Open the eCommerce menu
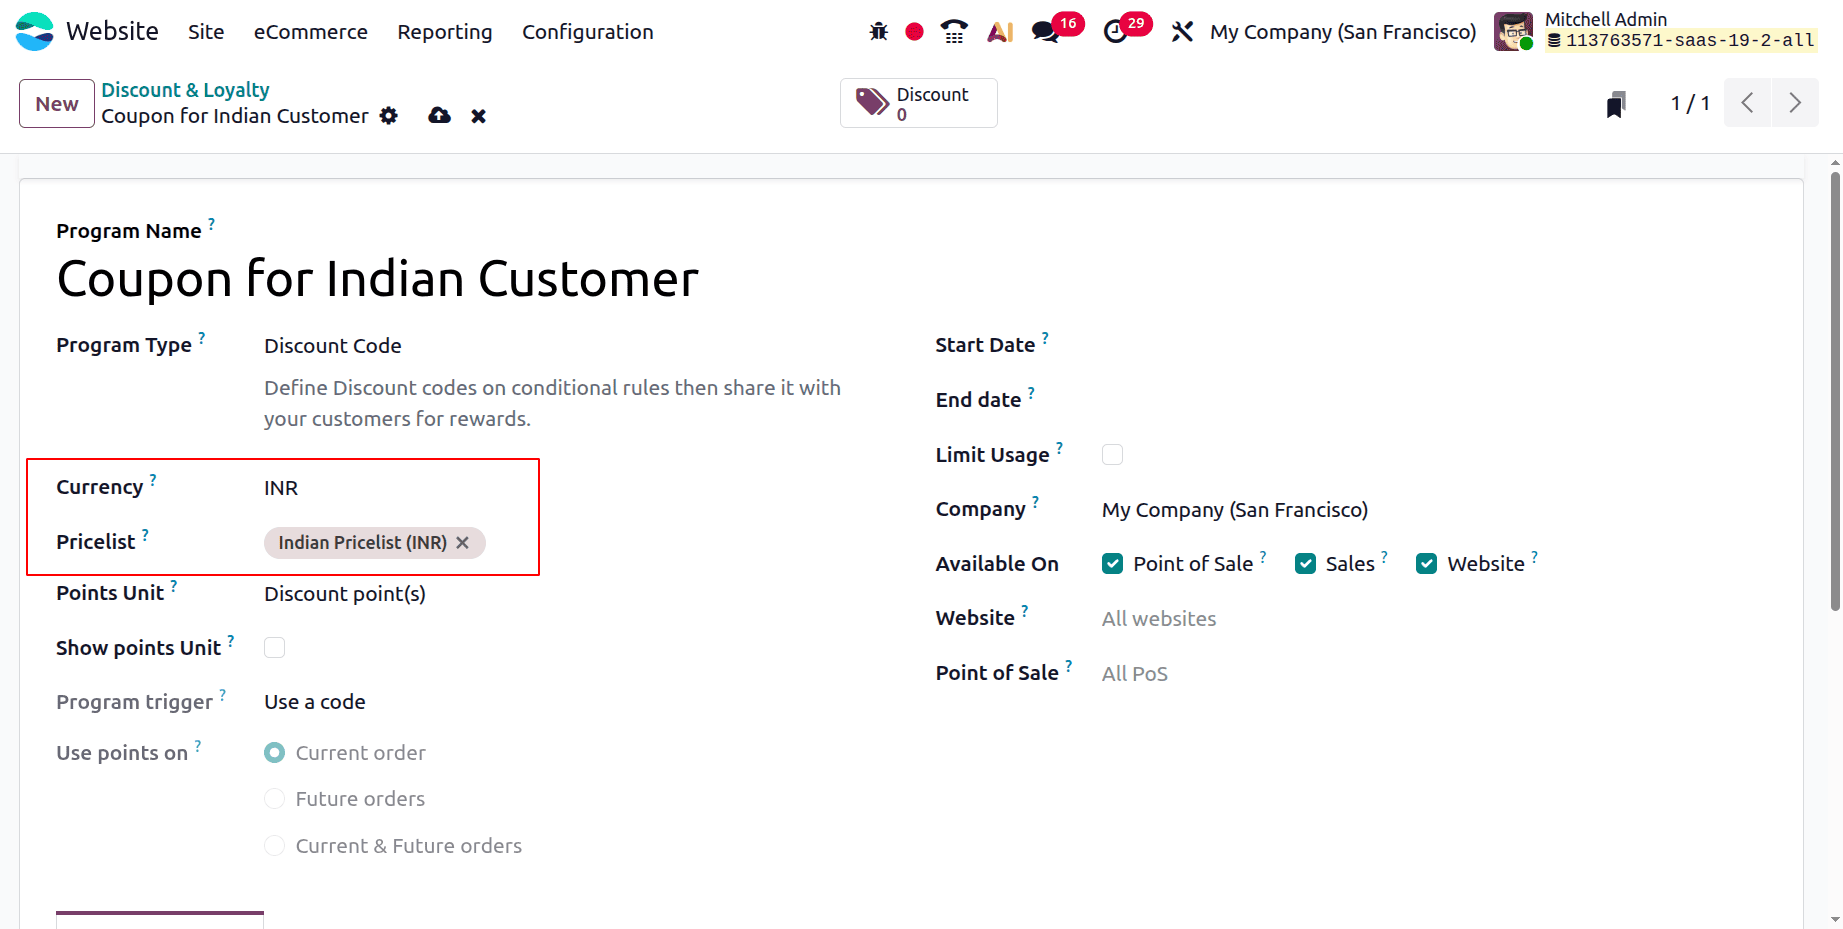 (x=311, y=32)
